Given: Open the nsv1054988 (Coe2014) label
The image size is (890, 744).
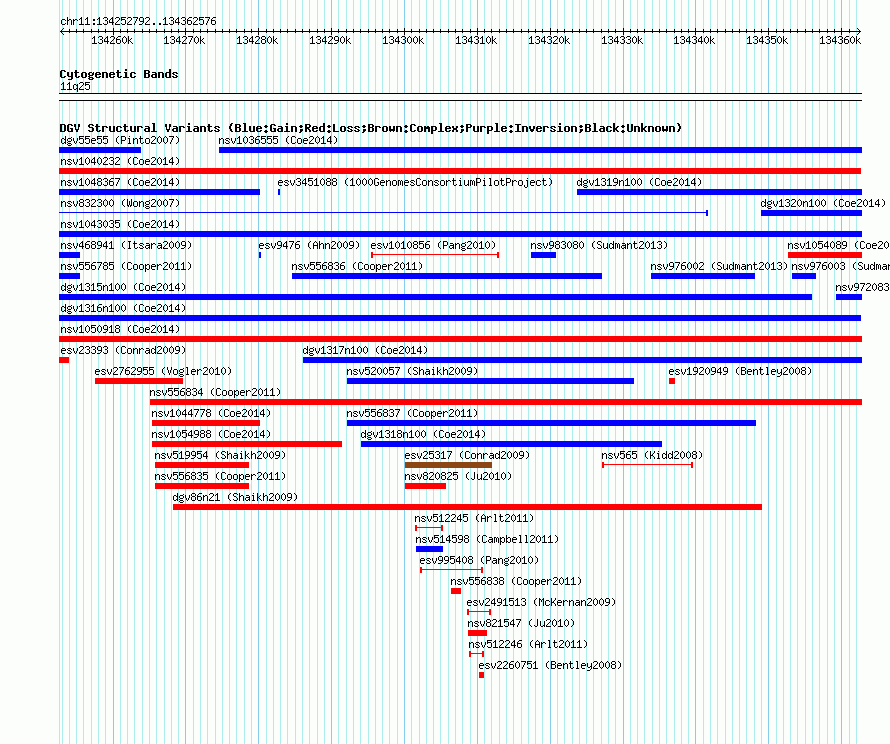Looking at the screenshot, I should coord(211,434).
